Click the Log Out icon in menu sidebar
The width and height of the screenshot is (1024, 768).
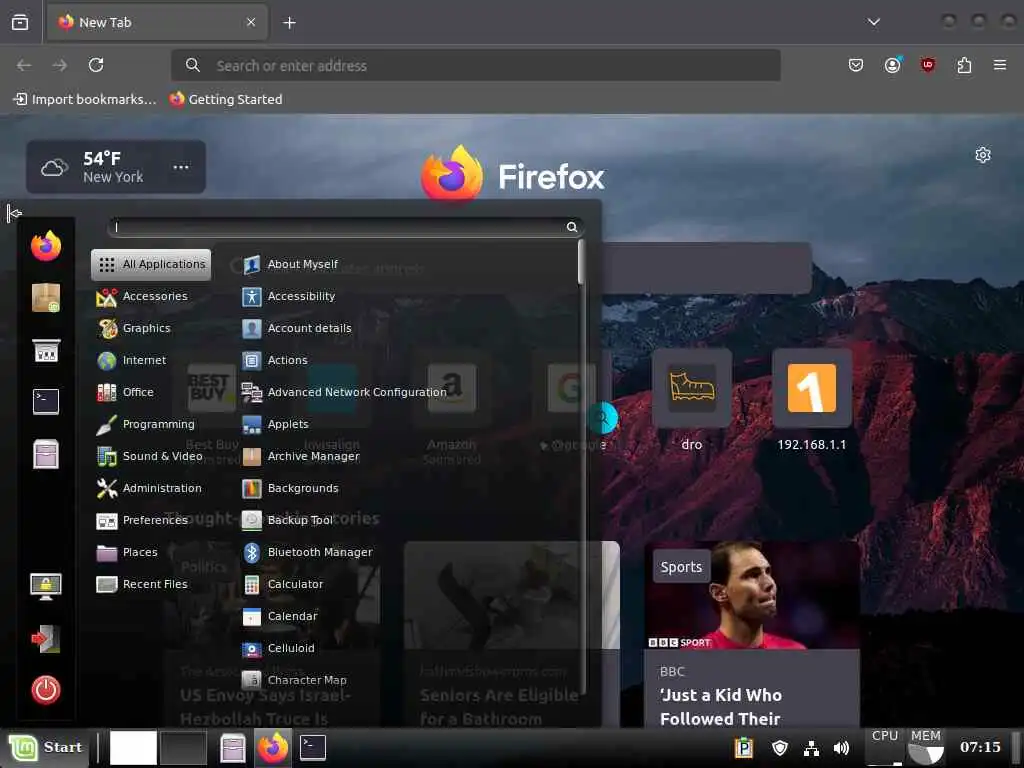(46, 639)
